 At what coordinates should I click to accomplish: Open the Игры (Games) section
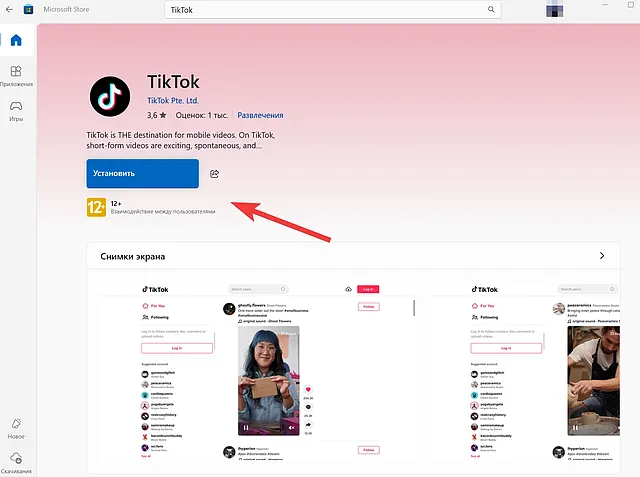click(16, 111)
